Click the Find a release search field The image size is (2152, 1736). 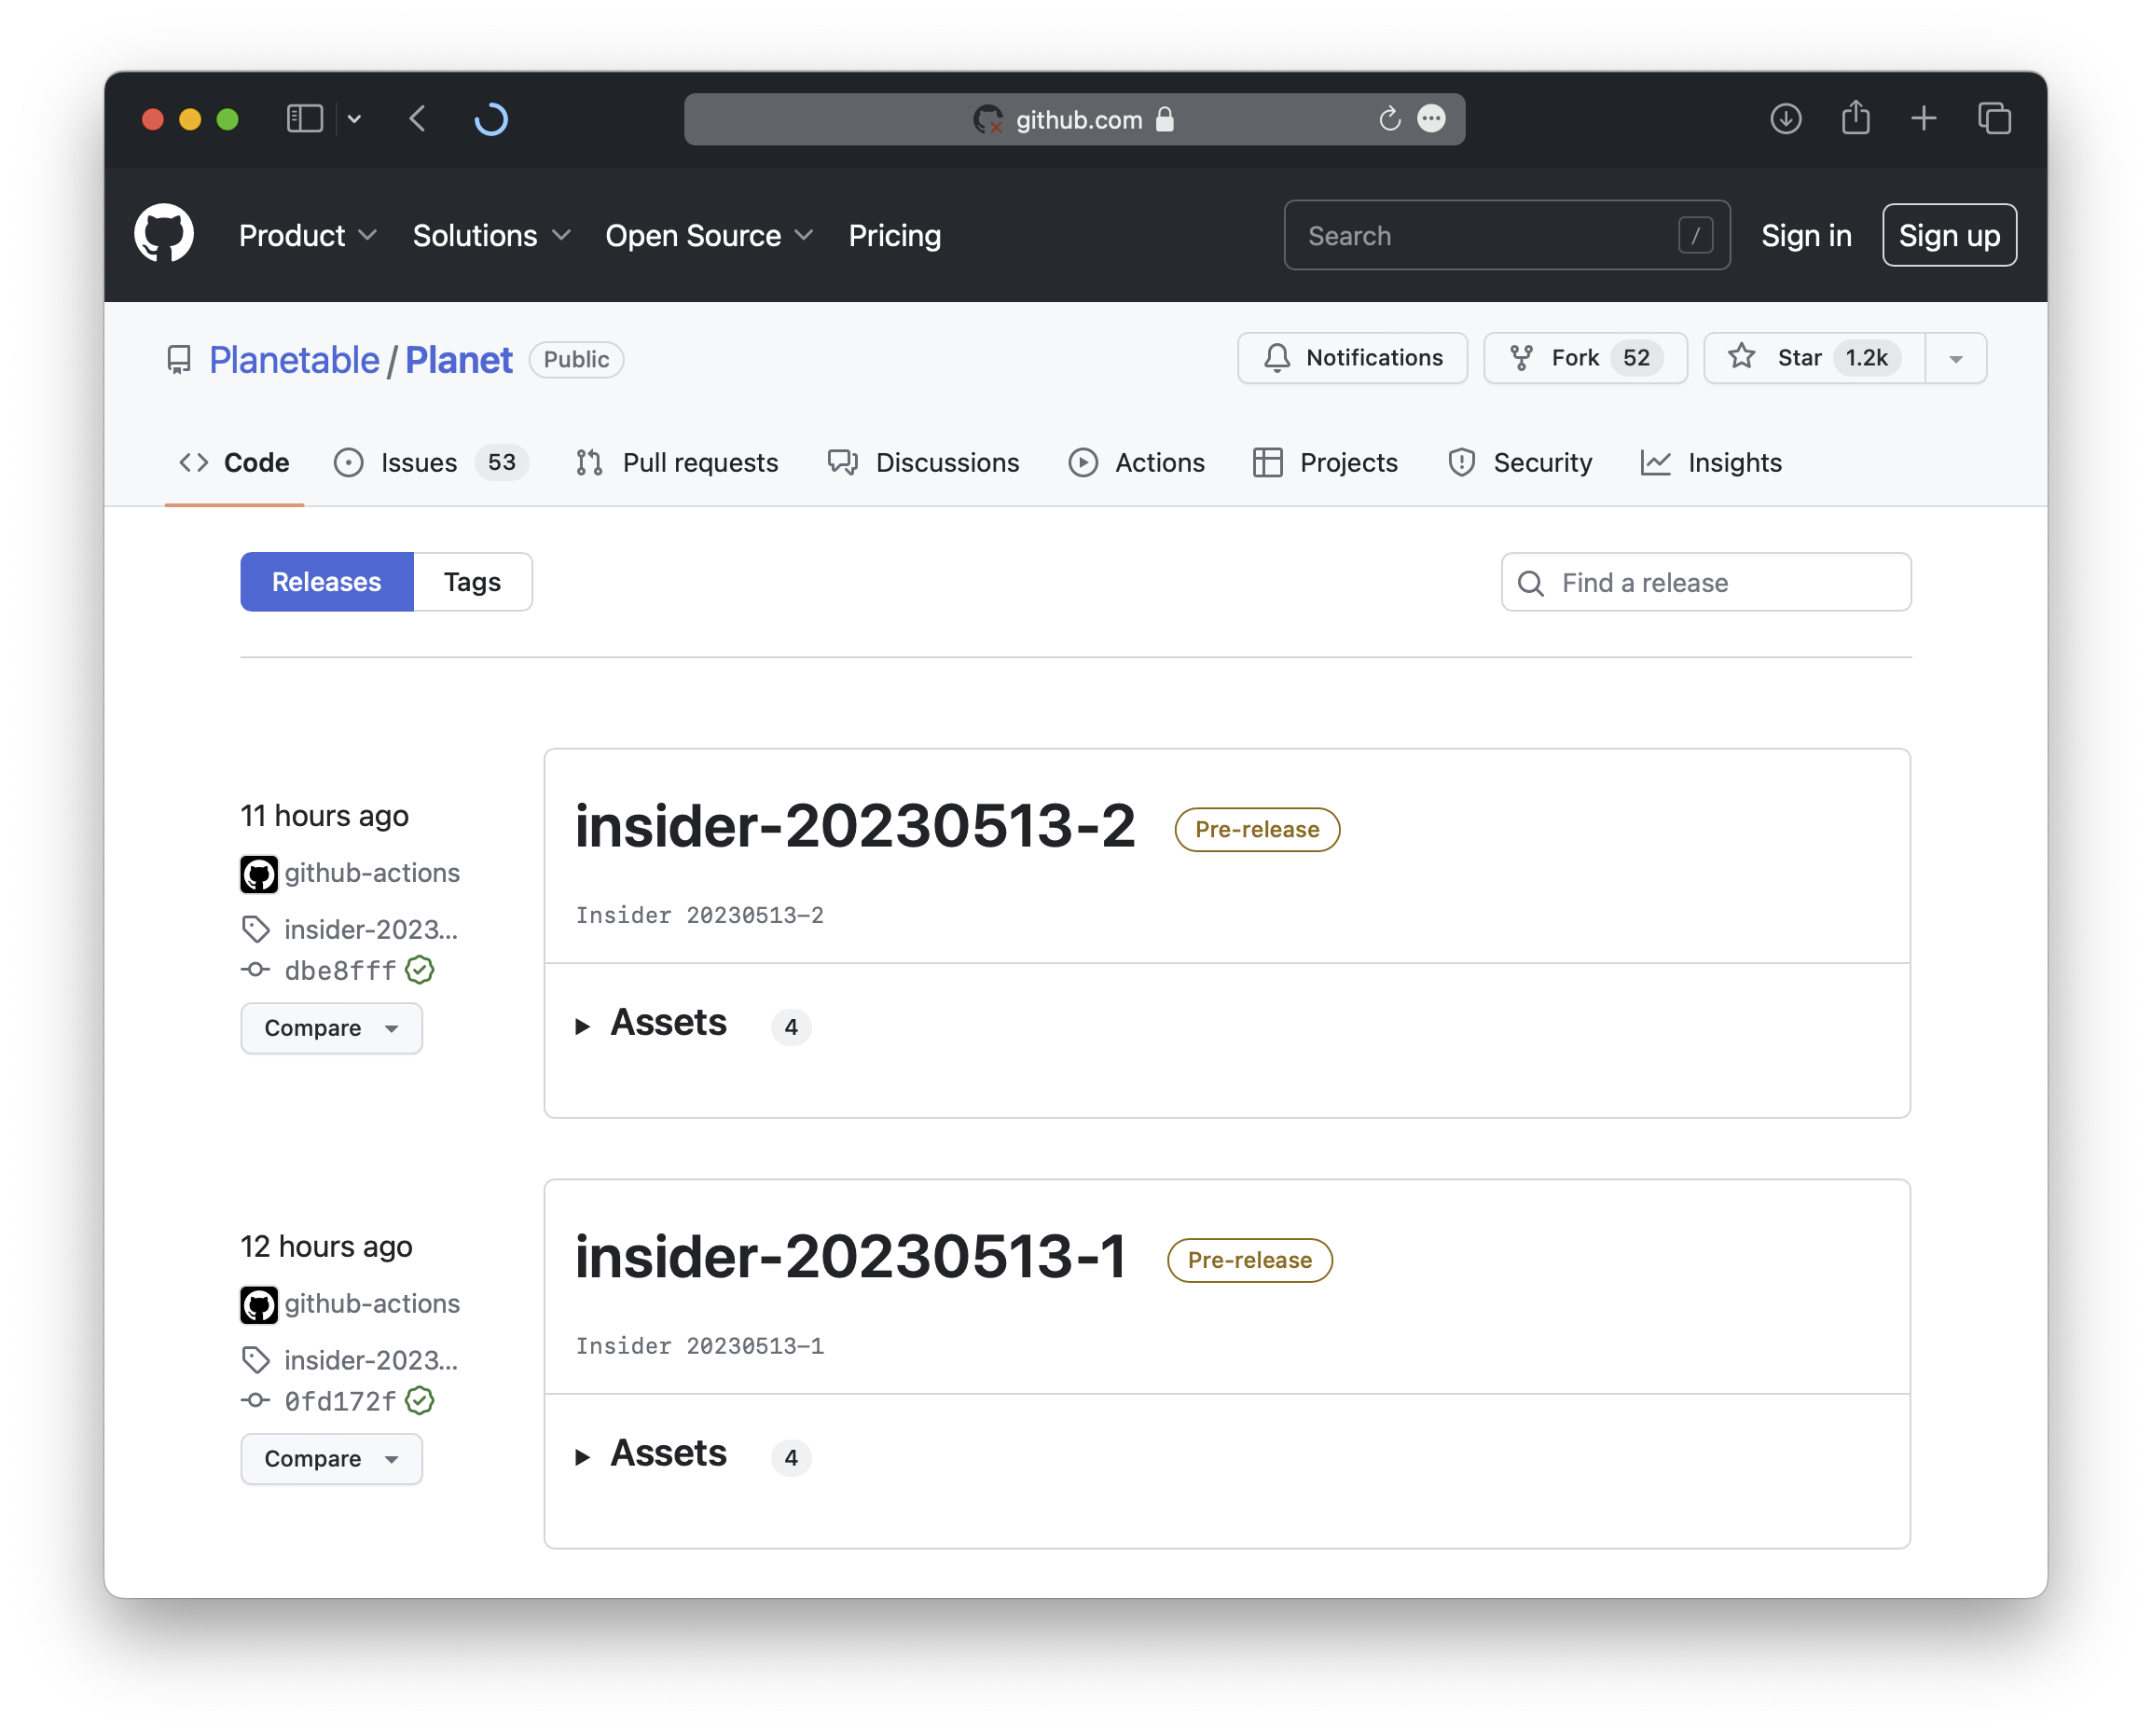coord(1705,581)
